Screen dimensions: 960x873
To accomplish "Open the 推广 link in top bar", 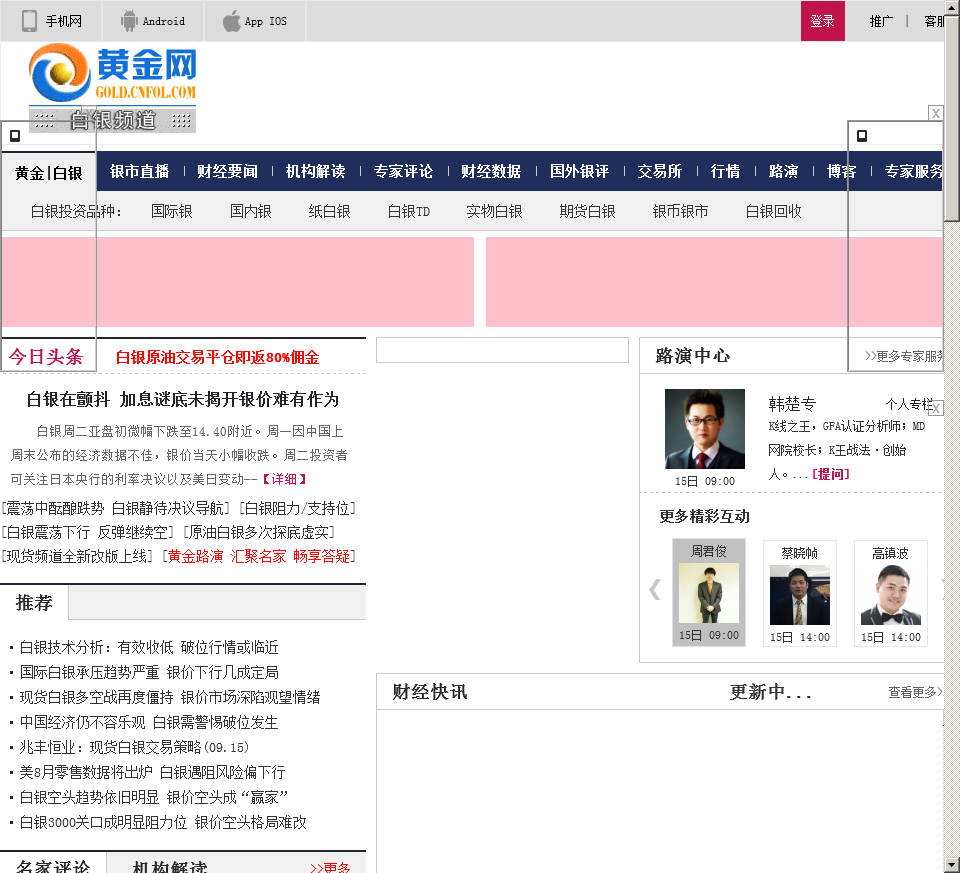I will [881, 21].
